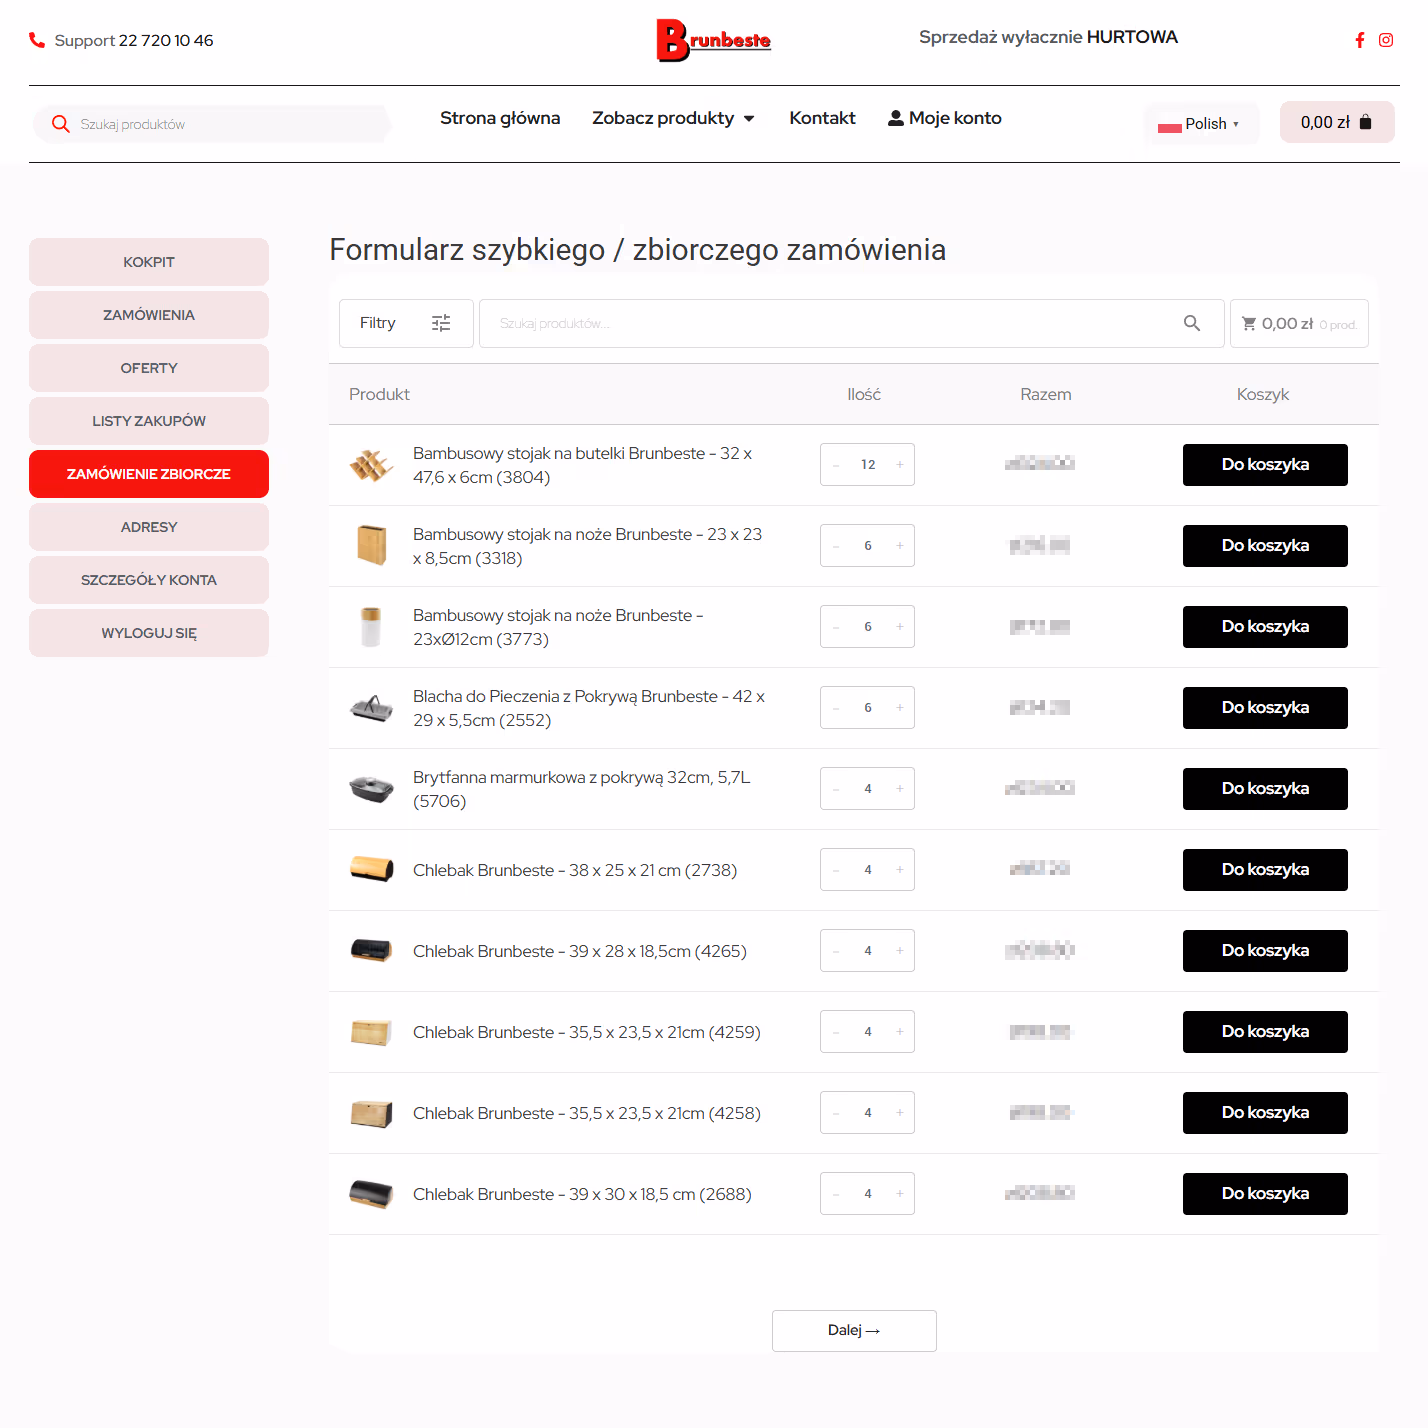Open thumbnail of Brytfanna marmurkowa (5706)
The width and height of the screenshot is (1428, 1428).
[371, 789]
